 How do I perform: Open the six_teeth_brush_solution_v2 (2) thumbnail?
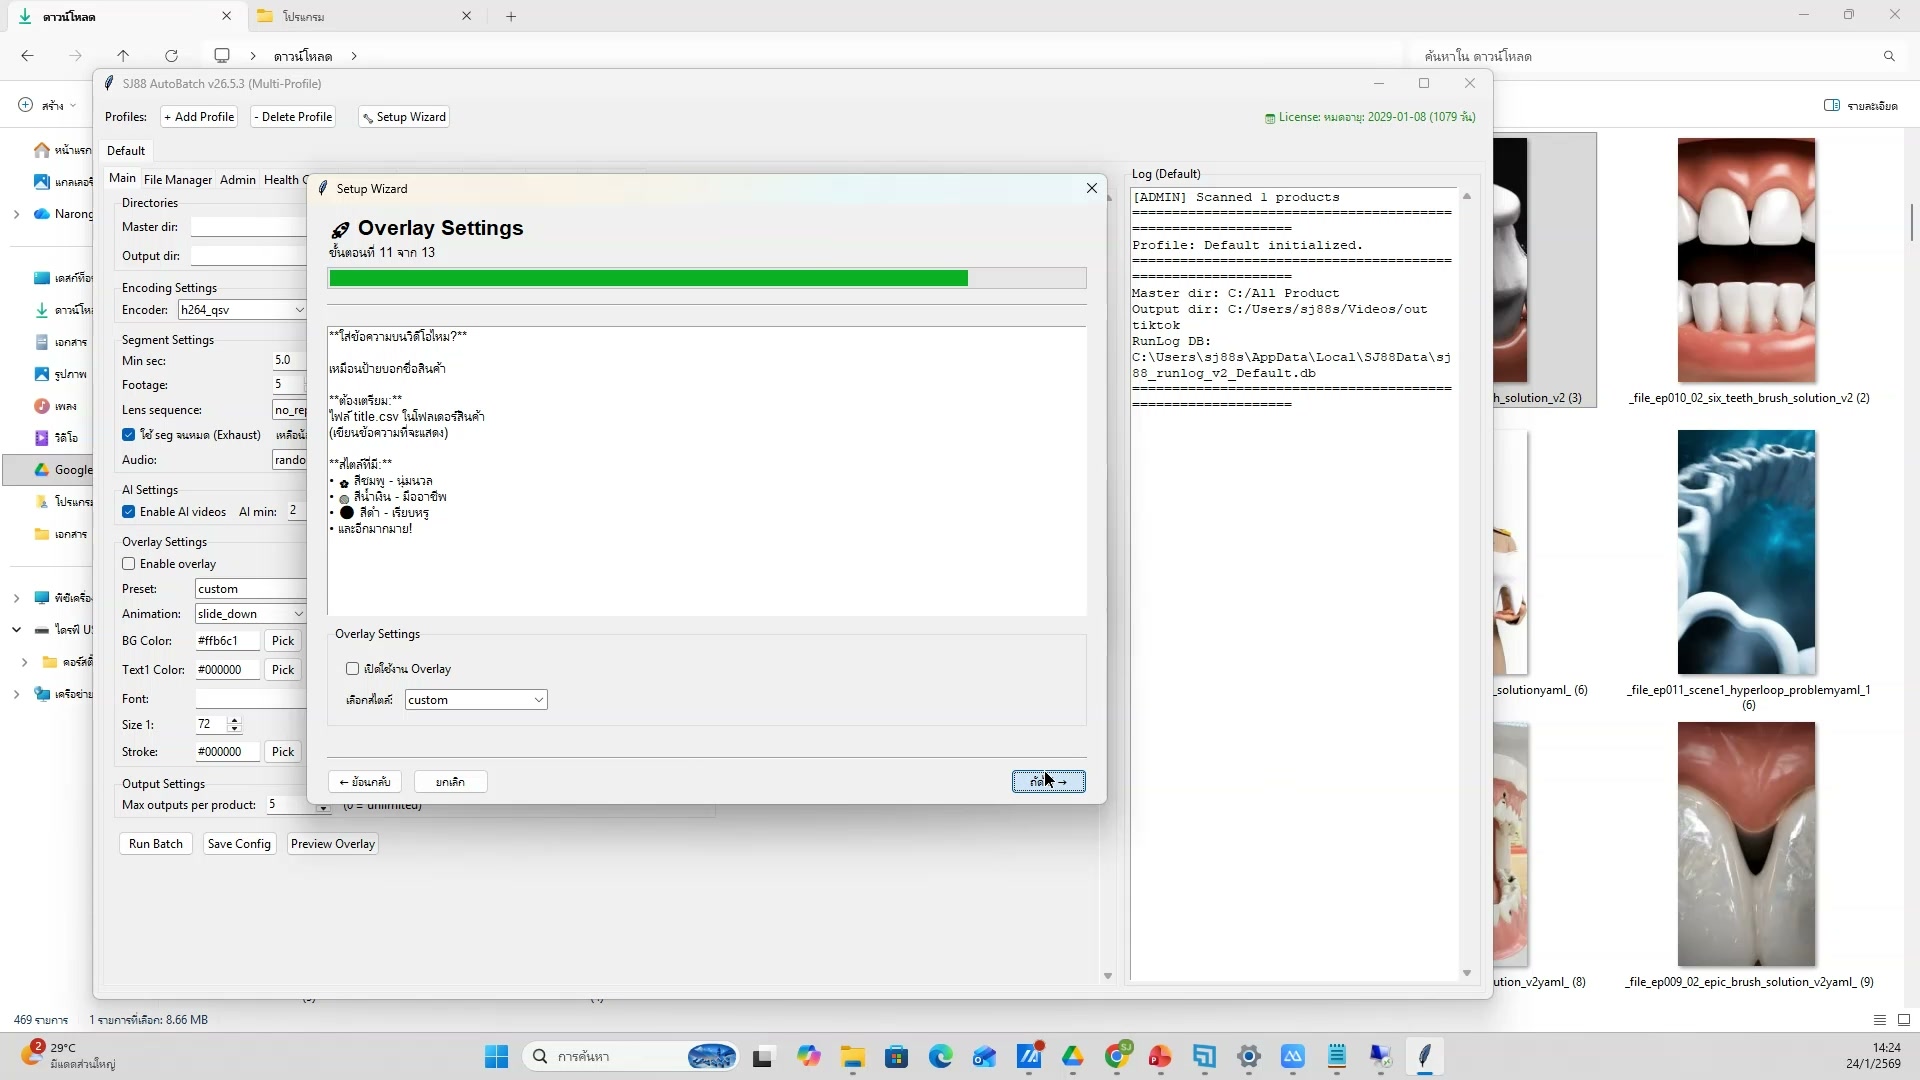click(x=1746, y=260)
